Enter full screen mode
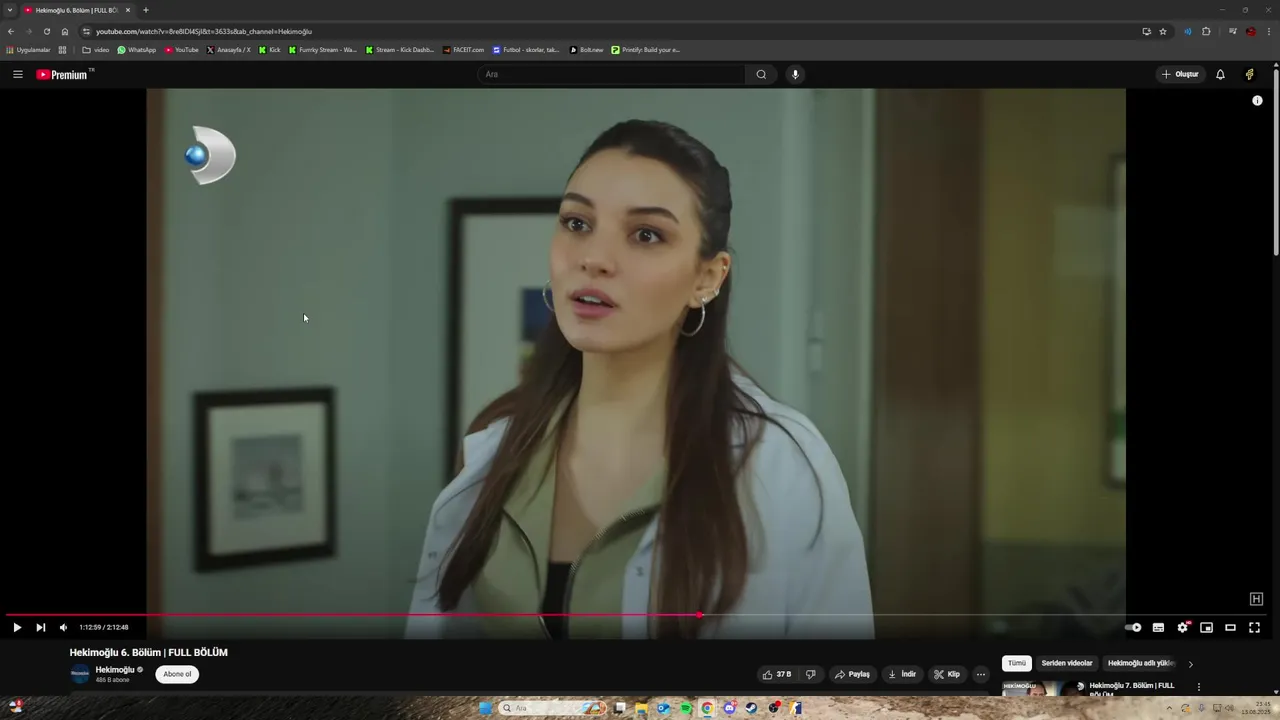 (1254, 627)
